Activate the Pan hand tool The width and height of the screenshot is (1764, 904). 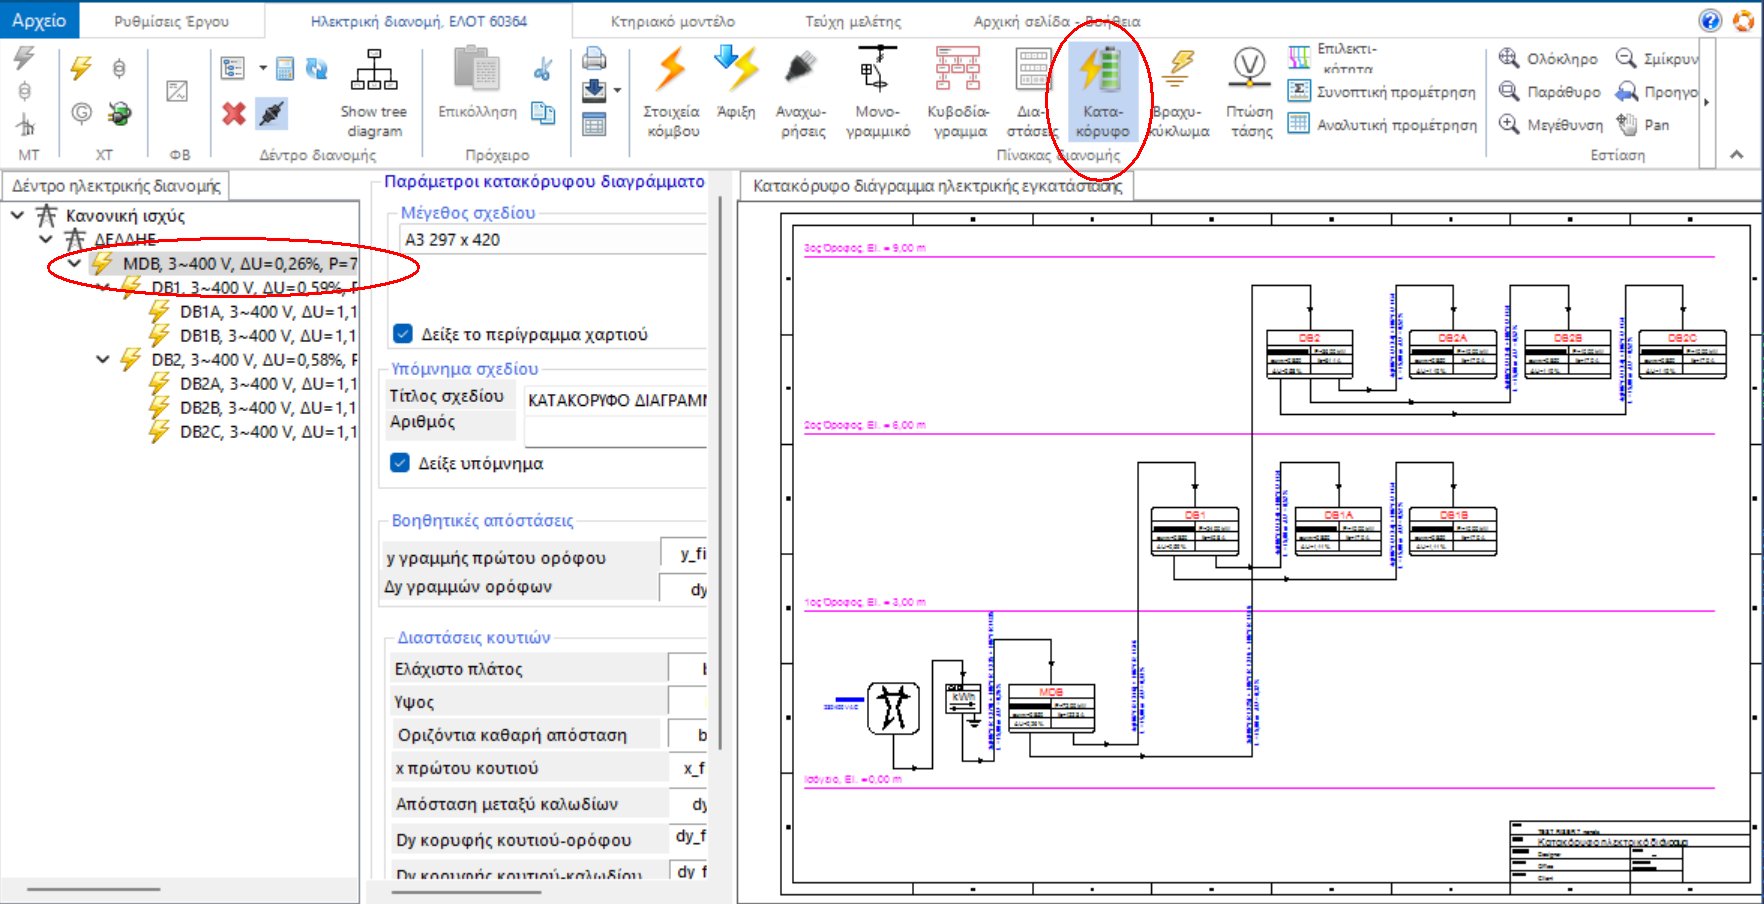pyautogui.click(x=1644, y=125)
